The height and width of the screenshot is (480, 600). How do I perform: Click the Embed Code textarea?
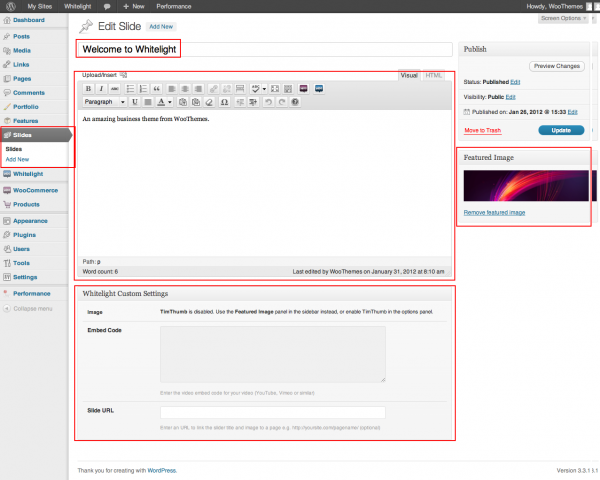pos(273,354)
